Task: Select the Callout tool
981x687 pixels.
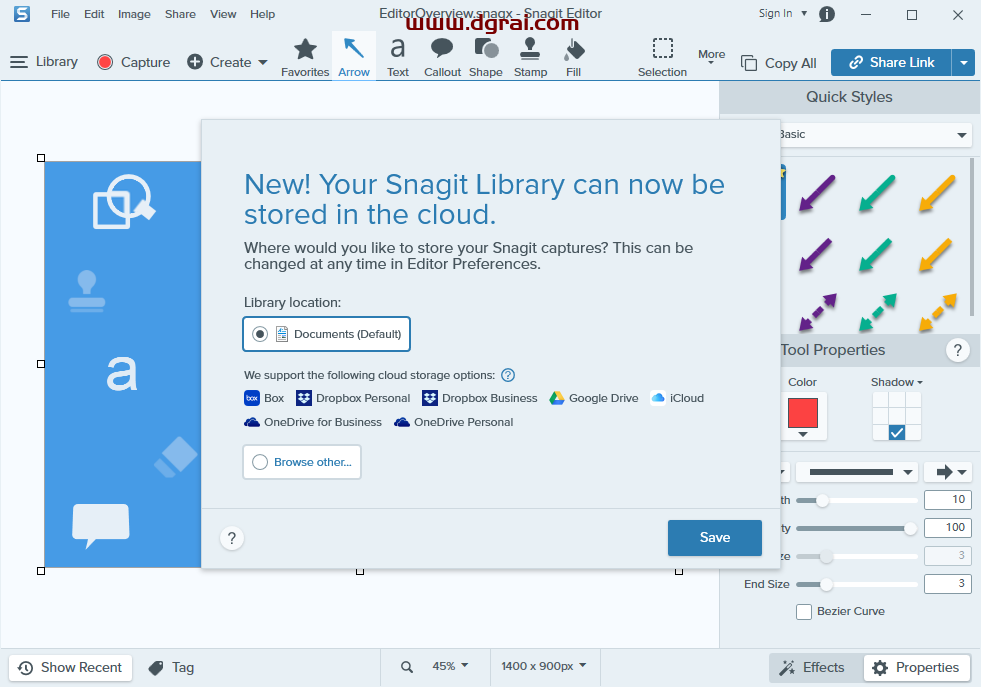Action: 442,57
